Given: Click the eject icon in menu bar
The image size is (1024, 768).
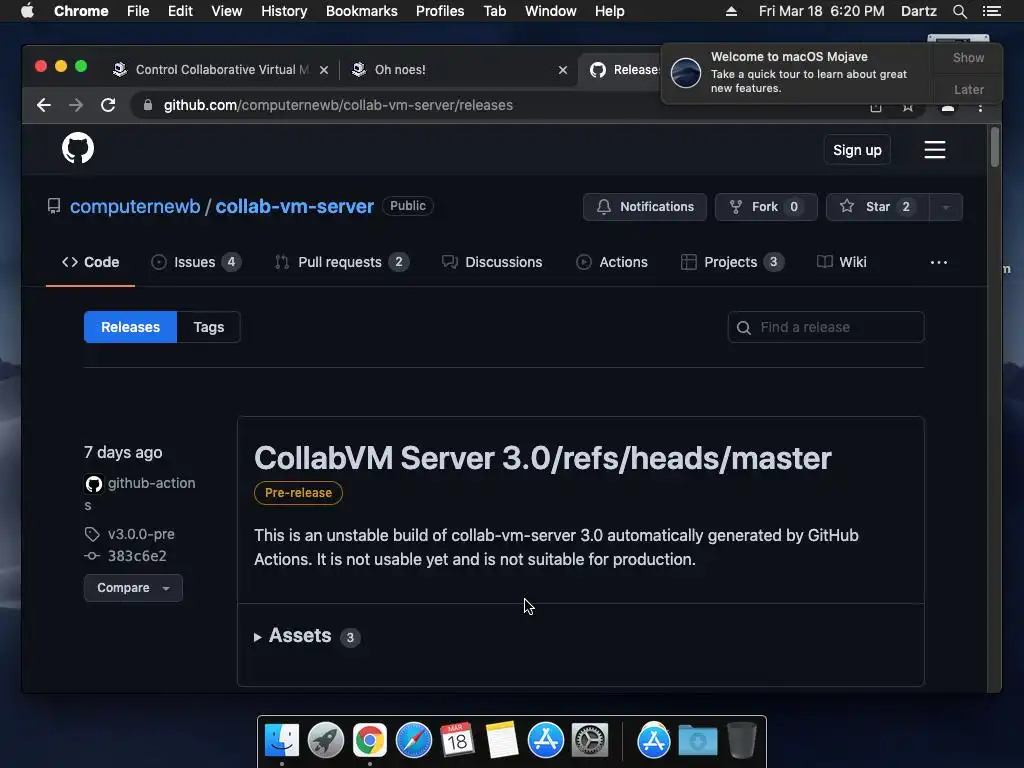Looking at the screenshot, I should click(x=731, y=11).
